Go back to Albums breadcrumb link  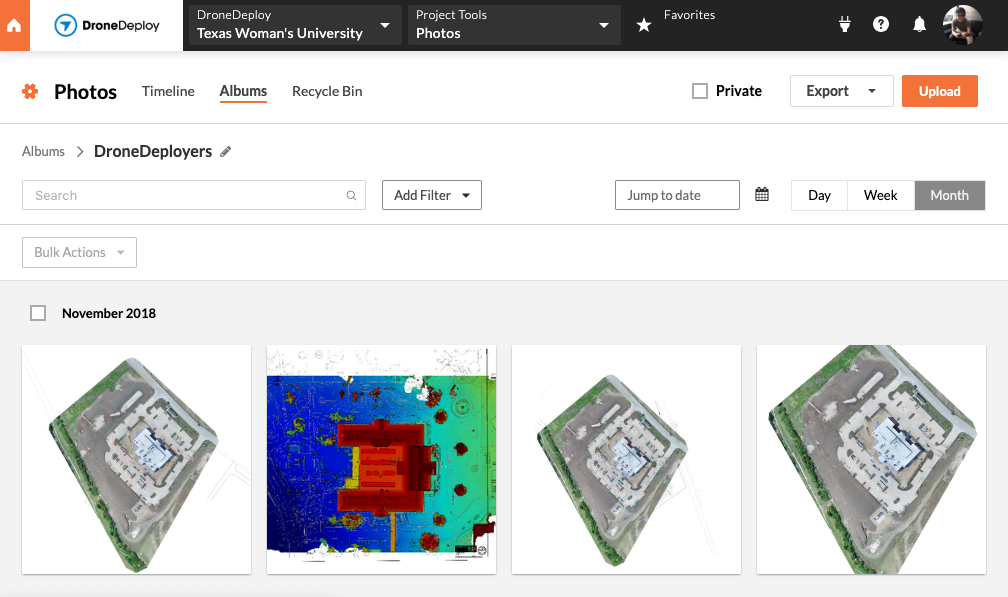43,152
